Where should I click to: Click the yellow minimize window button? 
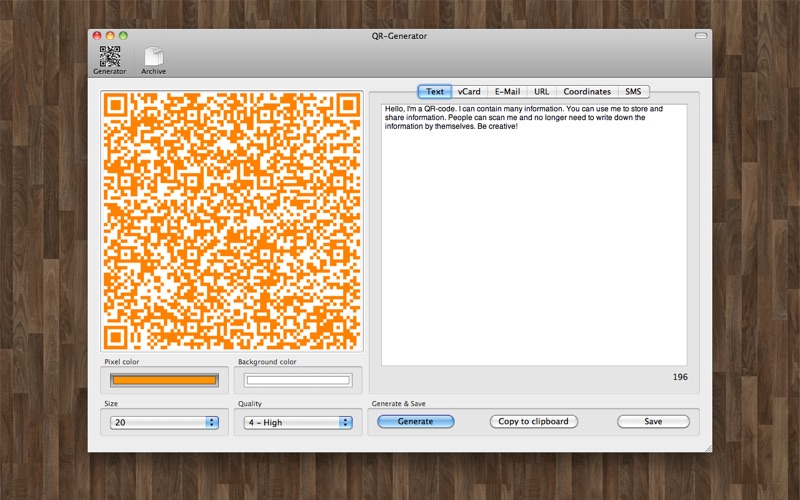click(110, 36)
